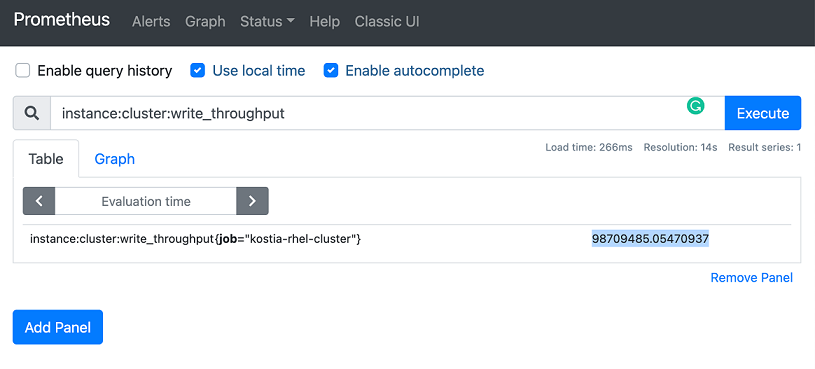Click the green Grammarly icon in query box
The image size is (815, 369).
[695, 106]
